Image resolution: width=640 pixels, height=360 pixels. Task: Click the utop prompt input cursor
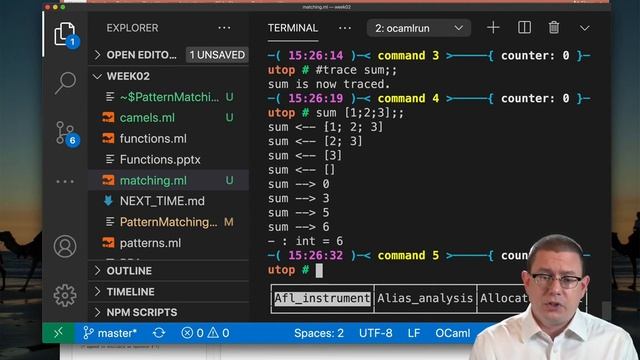[319, 270]
